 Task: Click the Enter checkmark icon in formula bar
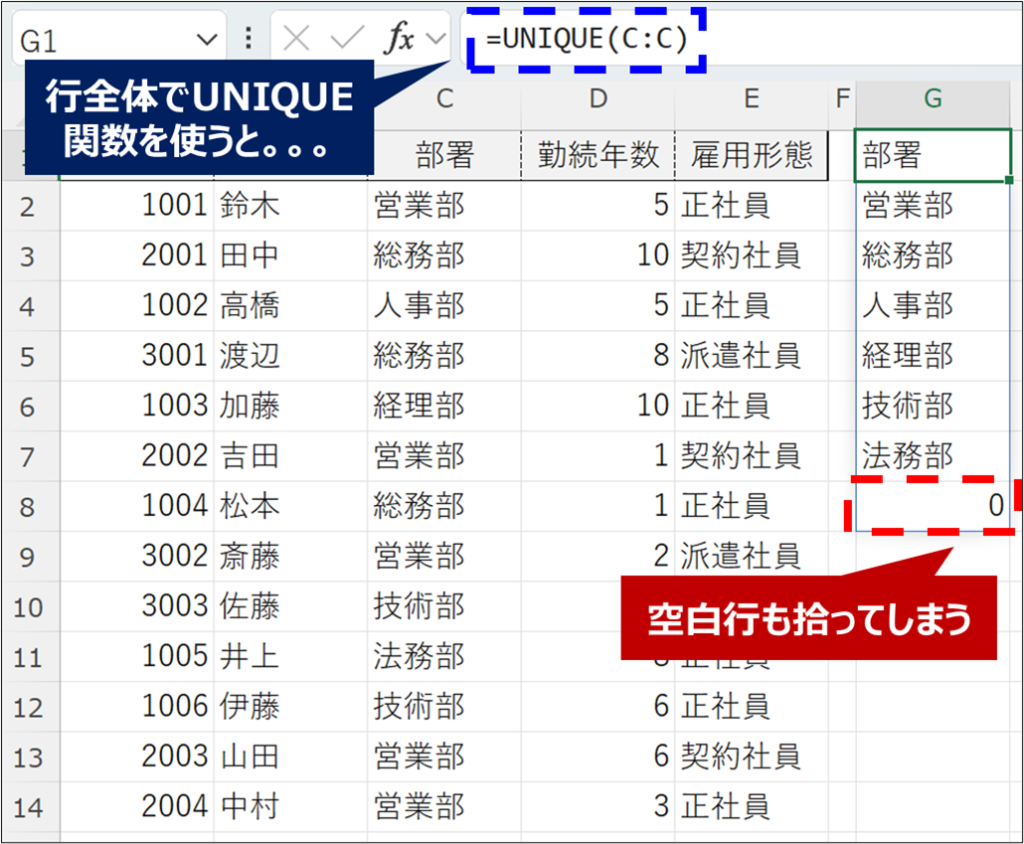347,40
